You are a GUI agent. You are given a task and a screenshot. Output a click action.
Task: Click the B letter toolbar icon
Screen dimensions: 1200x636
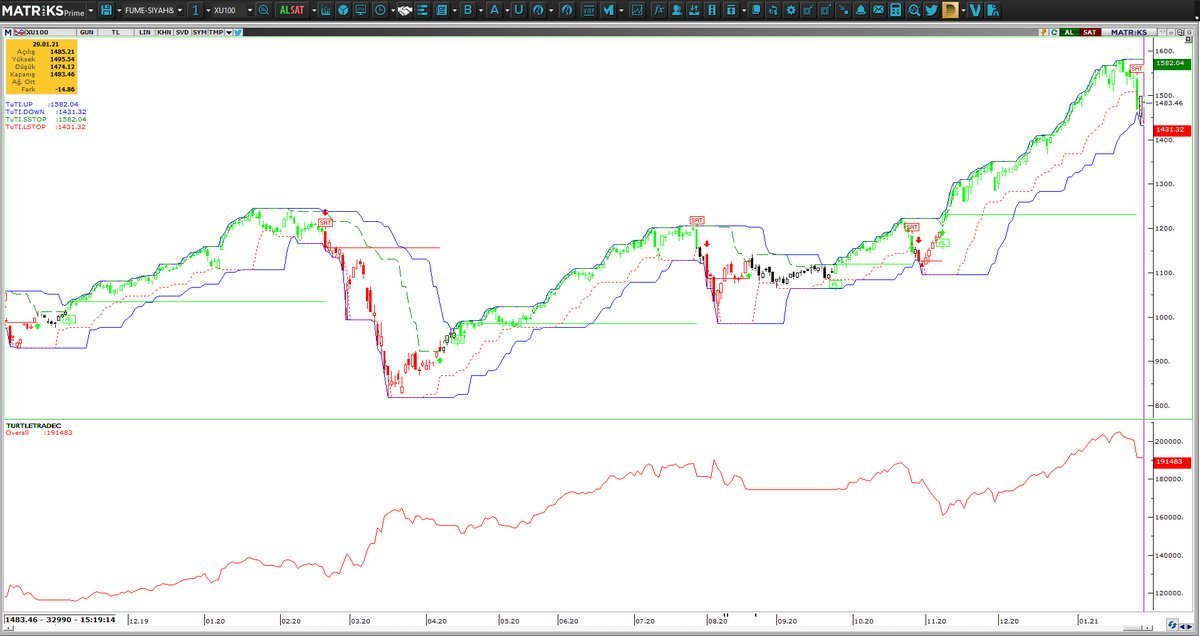tap(468, 10)
